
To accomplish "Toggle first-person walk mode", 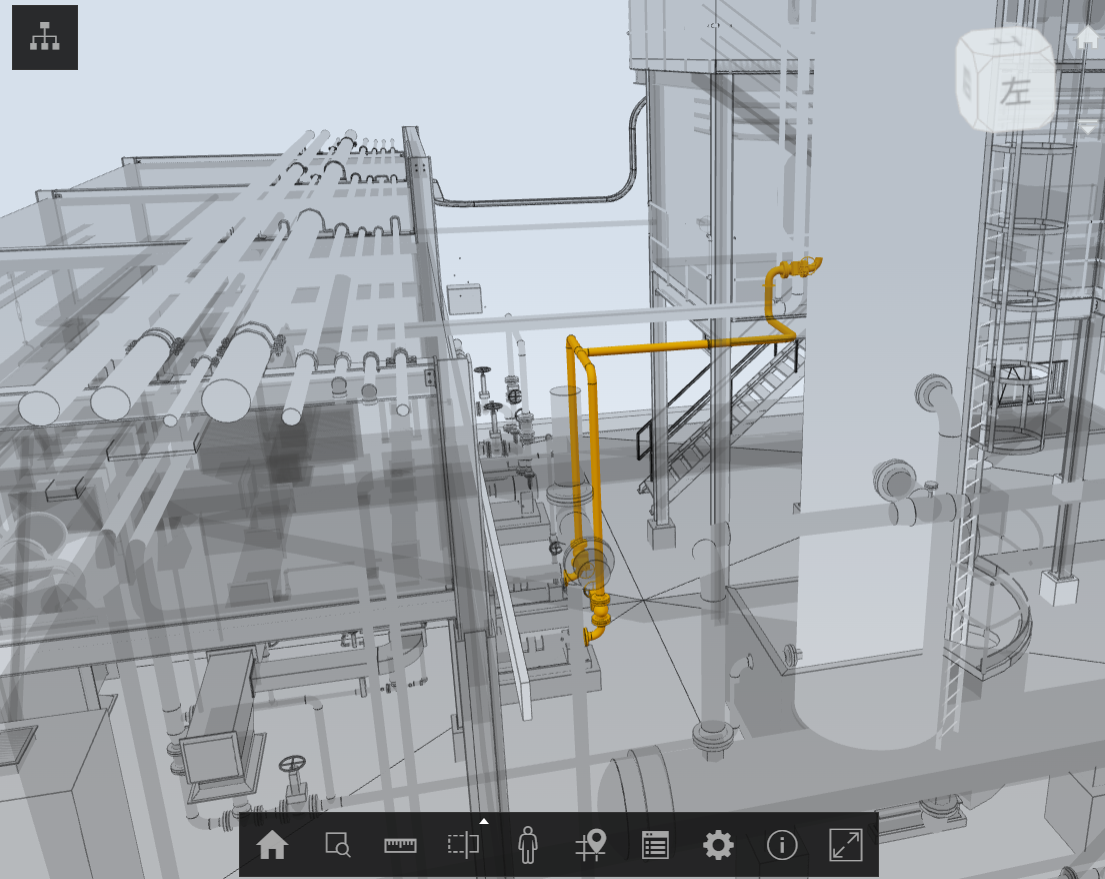I will (527, 845).
